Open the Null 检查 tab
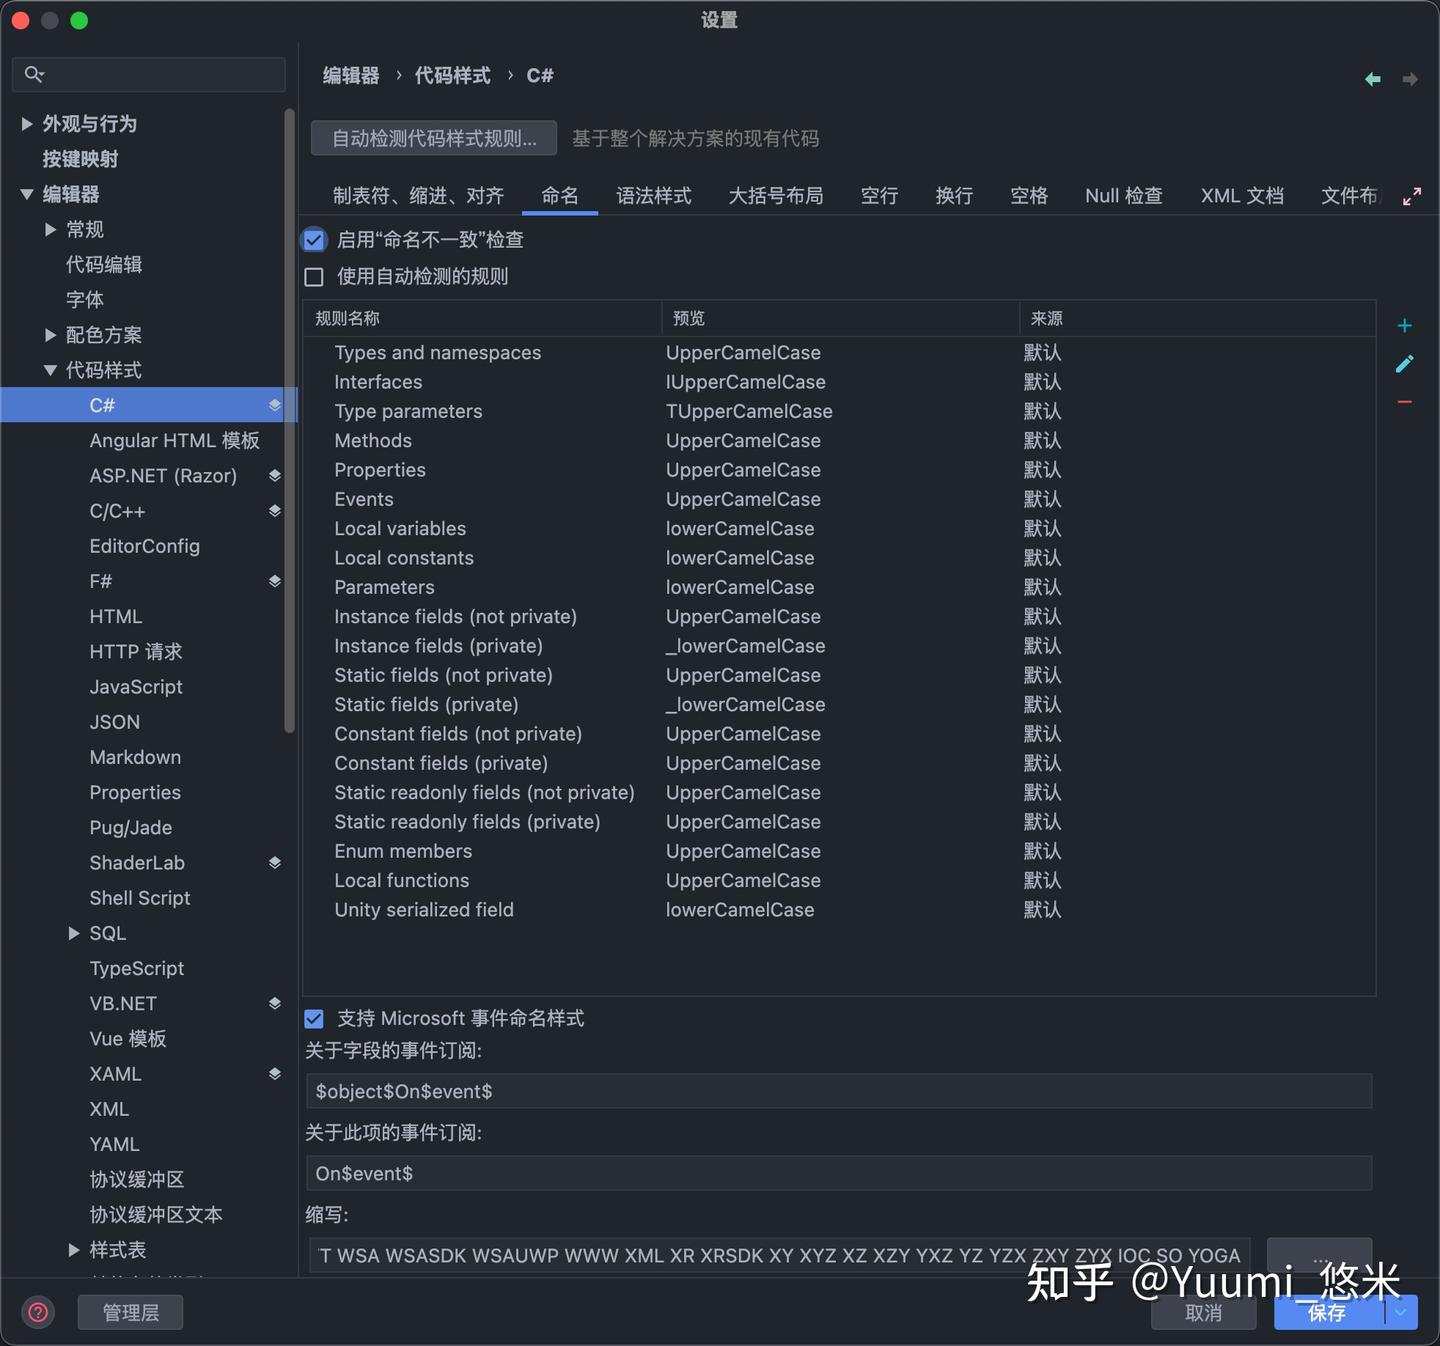Viewport: 1440px width, 1346px height. point(1123,196)
